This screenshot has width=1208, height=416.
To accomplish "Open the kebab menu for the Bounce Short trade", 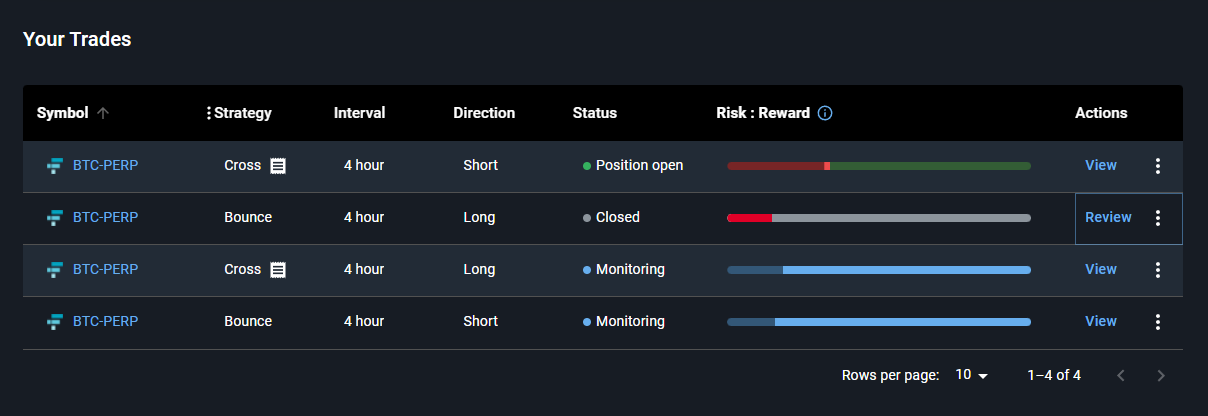I will [1158, 322].
